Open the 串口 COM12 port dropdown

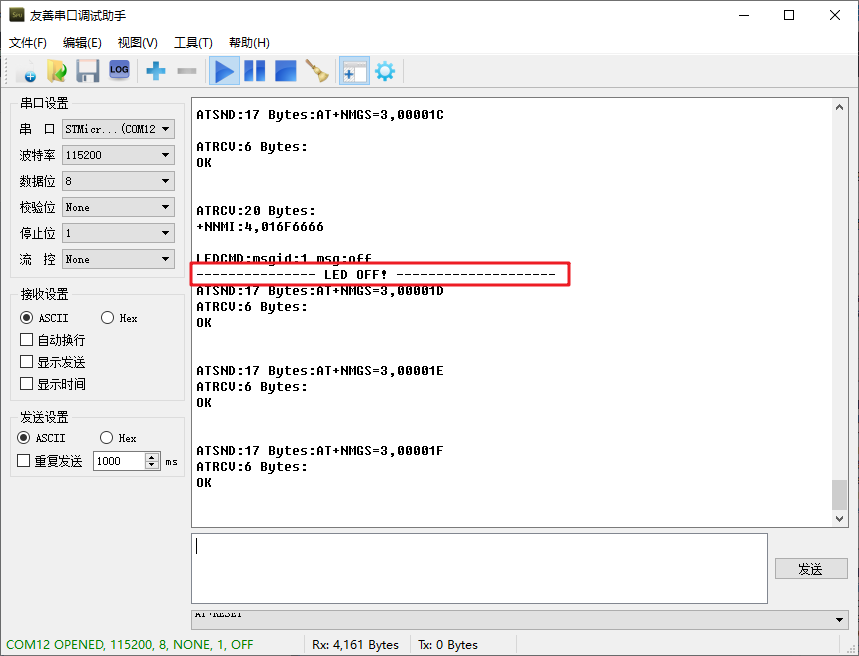point(118,129)
